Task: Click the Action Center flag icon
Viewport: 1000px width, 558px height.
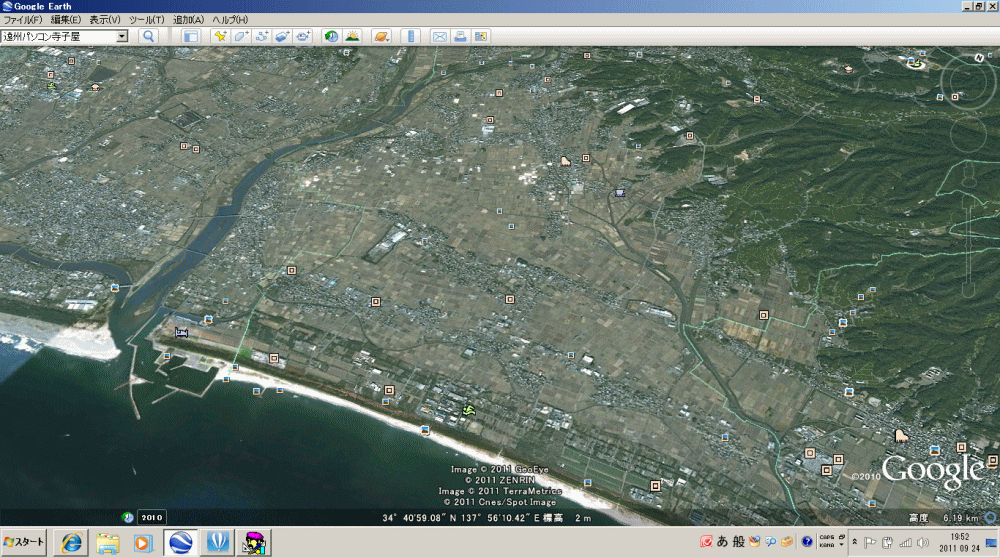Action: [870, 543]
